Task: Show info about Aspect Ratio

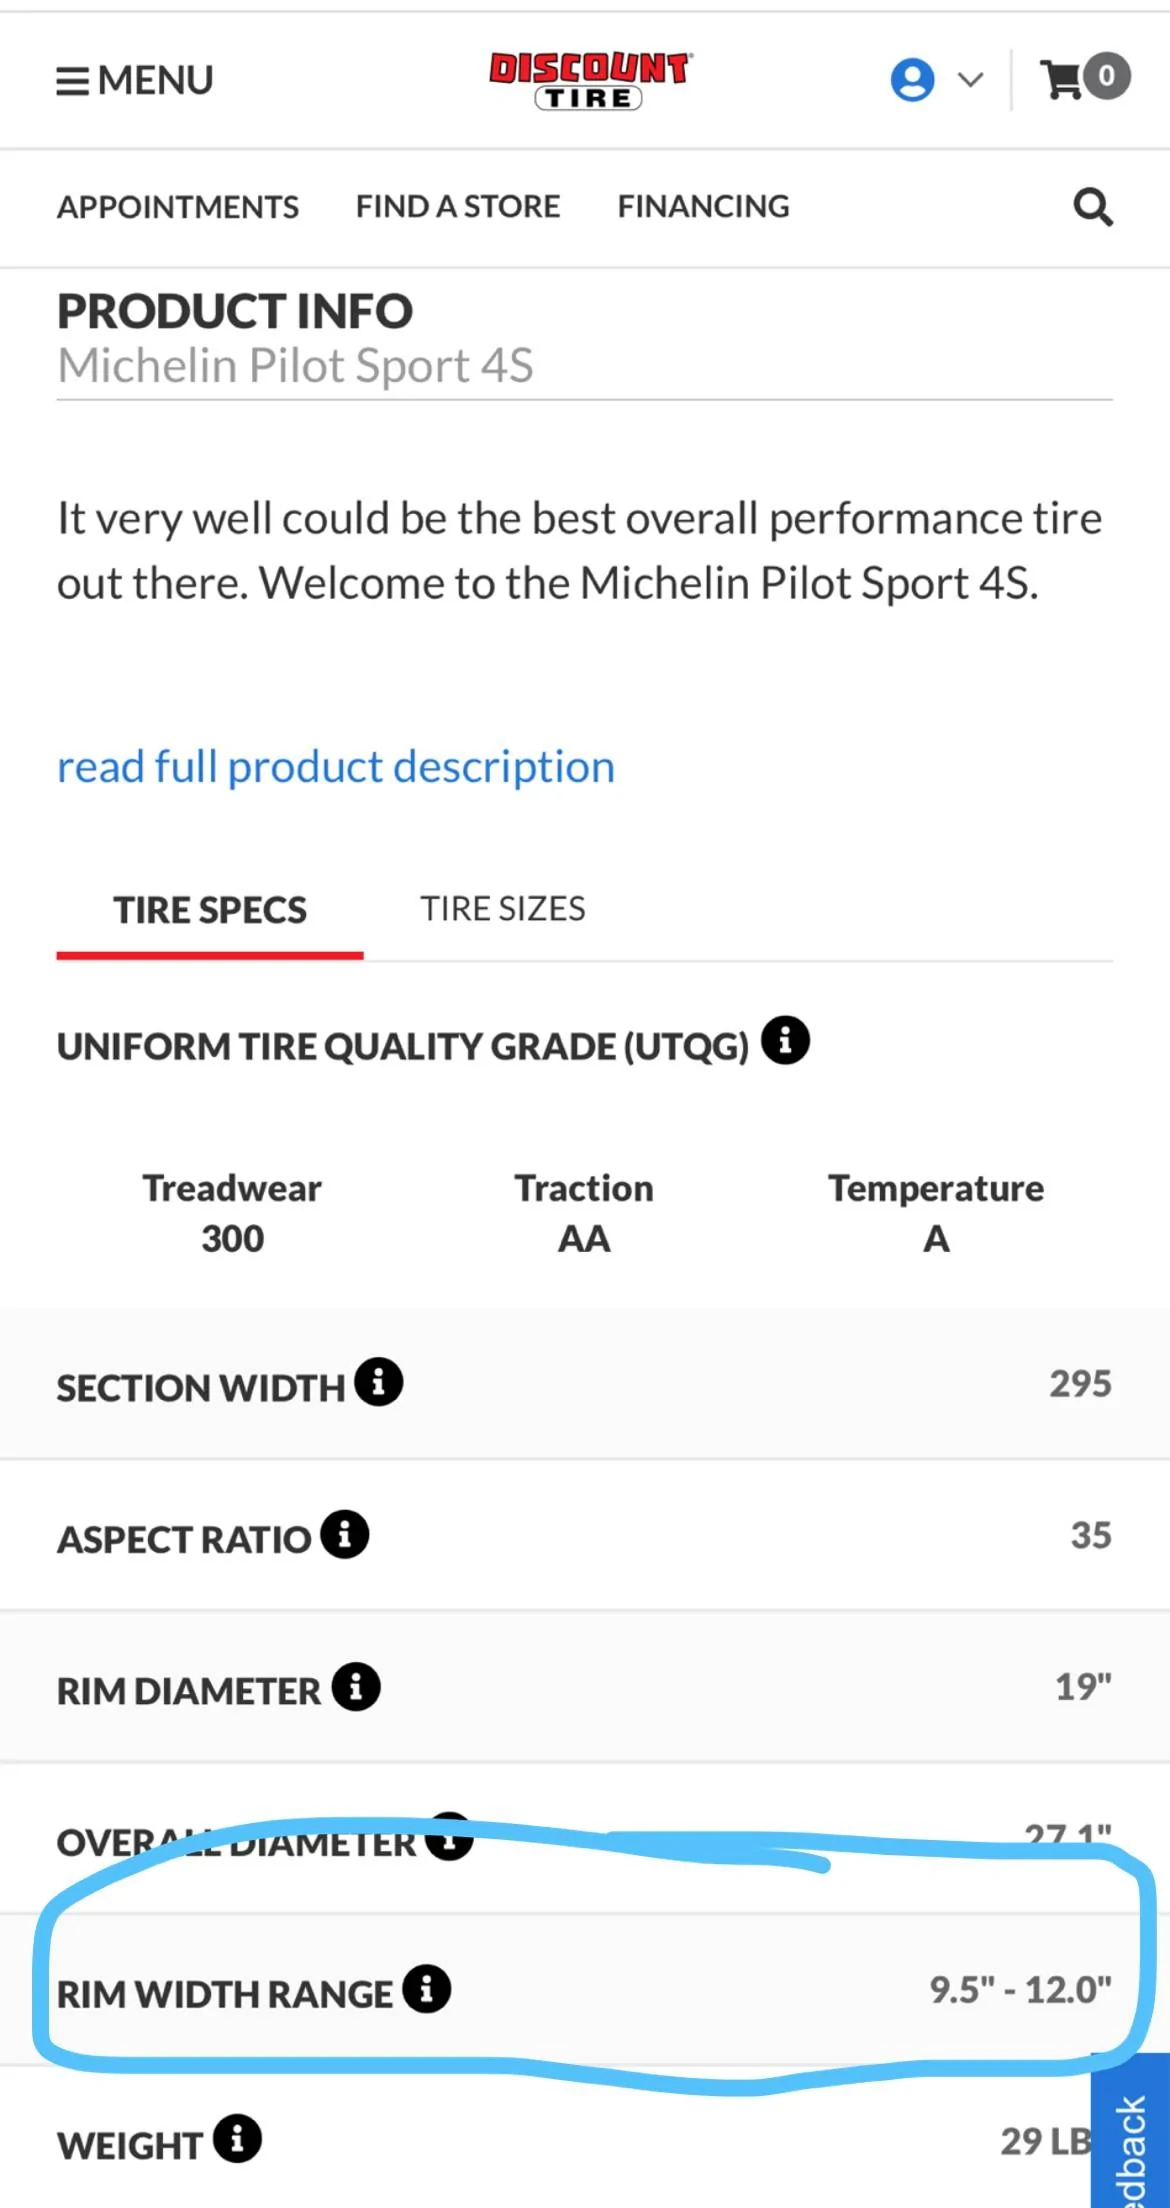Action: point(345,1534)
